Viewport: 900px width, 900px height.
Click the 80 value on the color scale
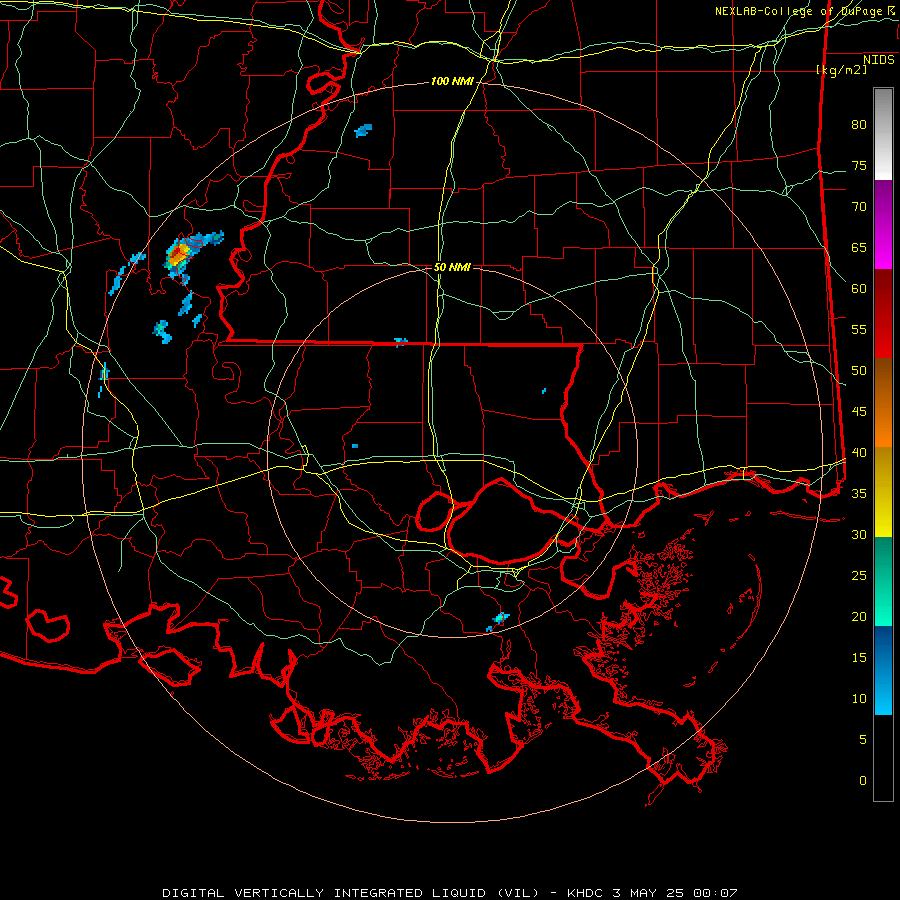(859, 125)
